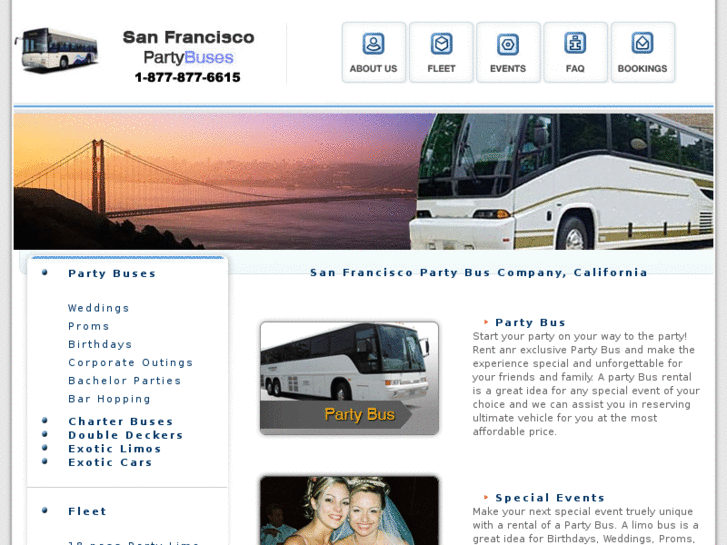Click the small bus logo image
The image size is (727, 545).
[x=57, y=49]
